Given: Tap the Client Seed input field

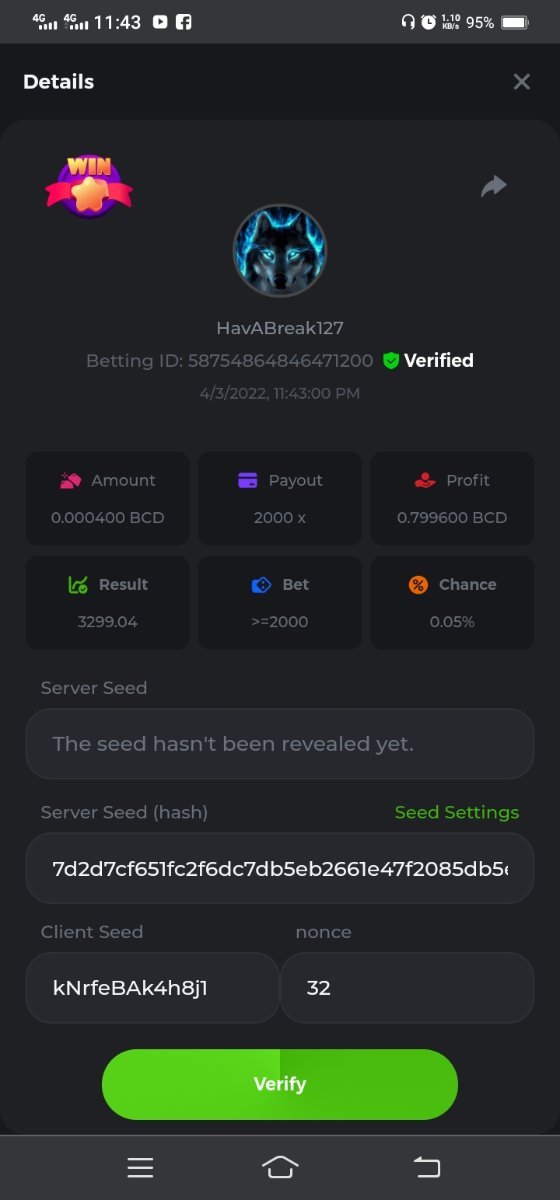Looking at the screenshot, I should click(x=152, y=988).
